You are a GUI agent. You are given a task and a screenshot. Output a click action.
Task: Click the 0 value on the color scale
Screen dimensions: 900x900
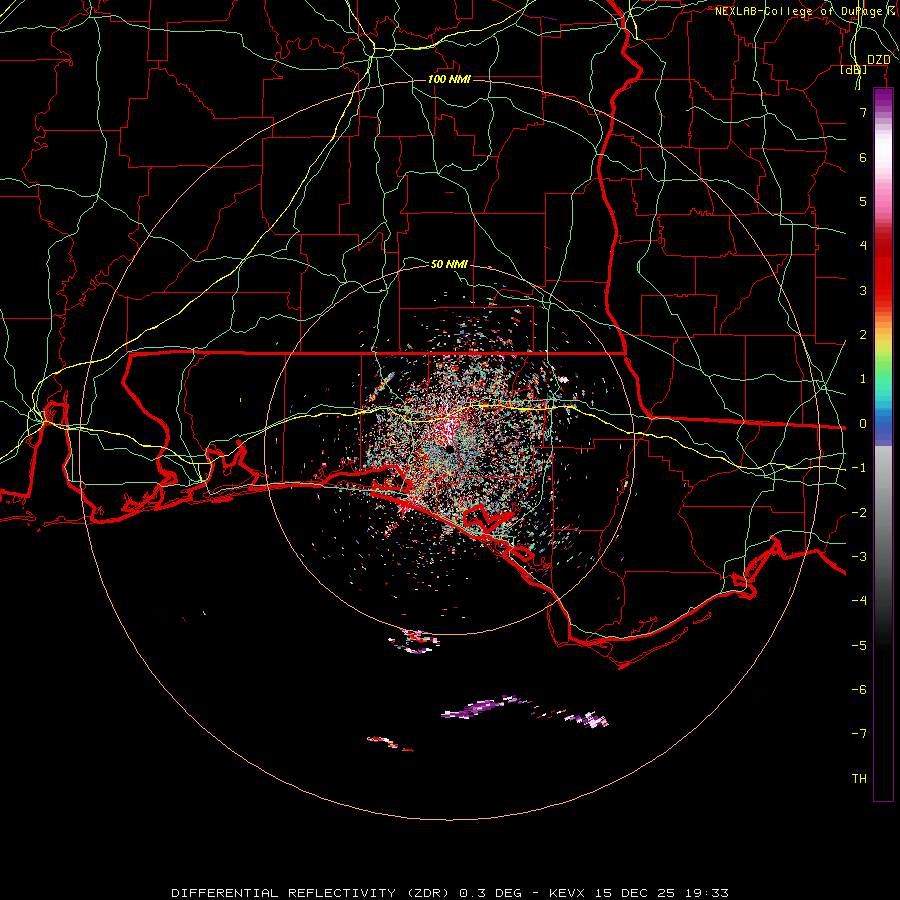(x=863, y=424)
